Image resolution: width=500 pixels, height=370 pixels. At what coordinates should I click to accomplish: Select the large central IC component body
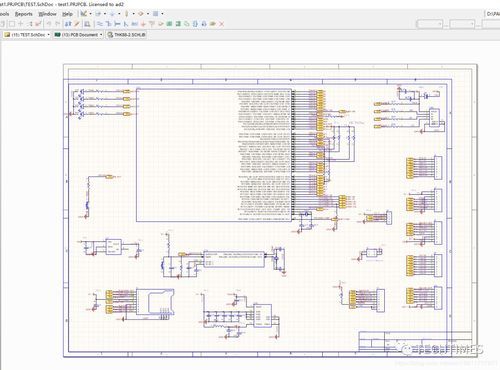tap(214, 155)
